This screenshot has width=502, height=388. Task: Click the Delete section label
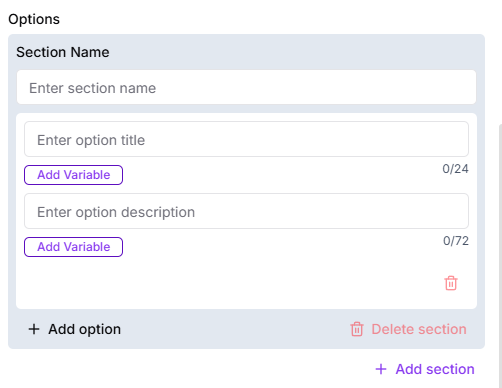[419, 329]
